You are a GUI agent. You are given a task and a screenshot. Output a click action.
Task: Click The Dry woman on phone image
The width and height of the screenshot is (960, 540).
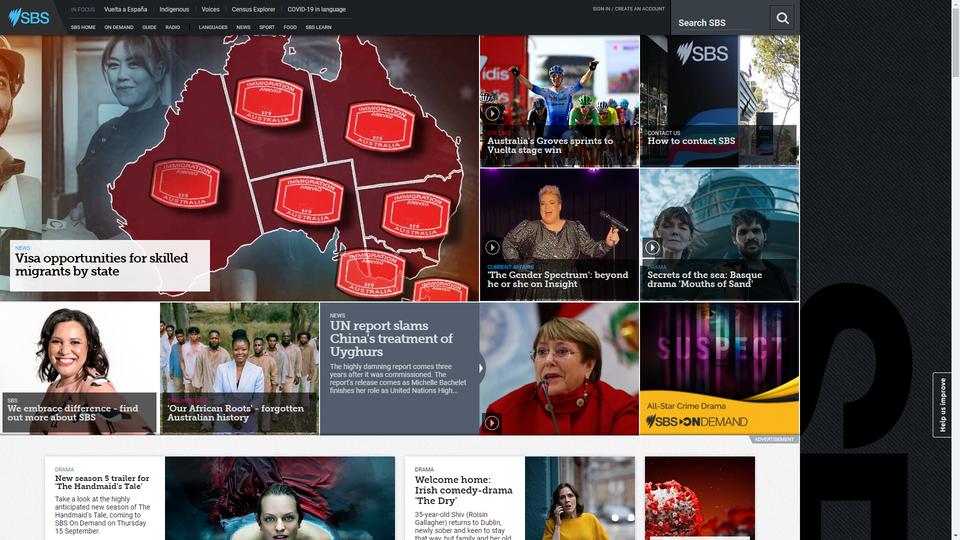click(580, 498)
